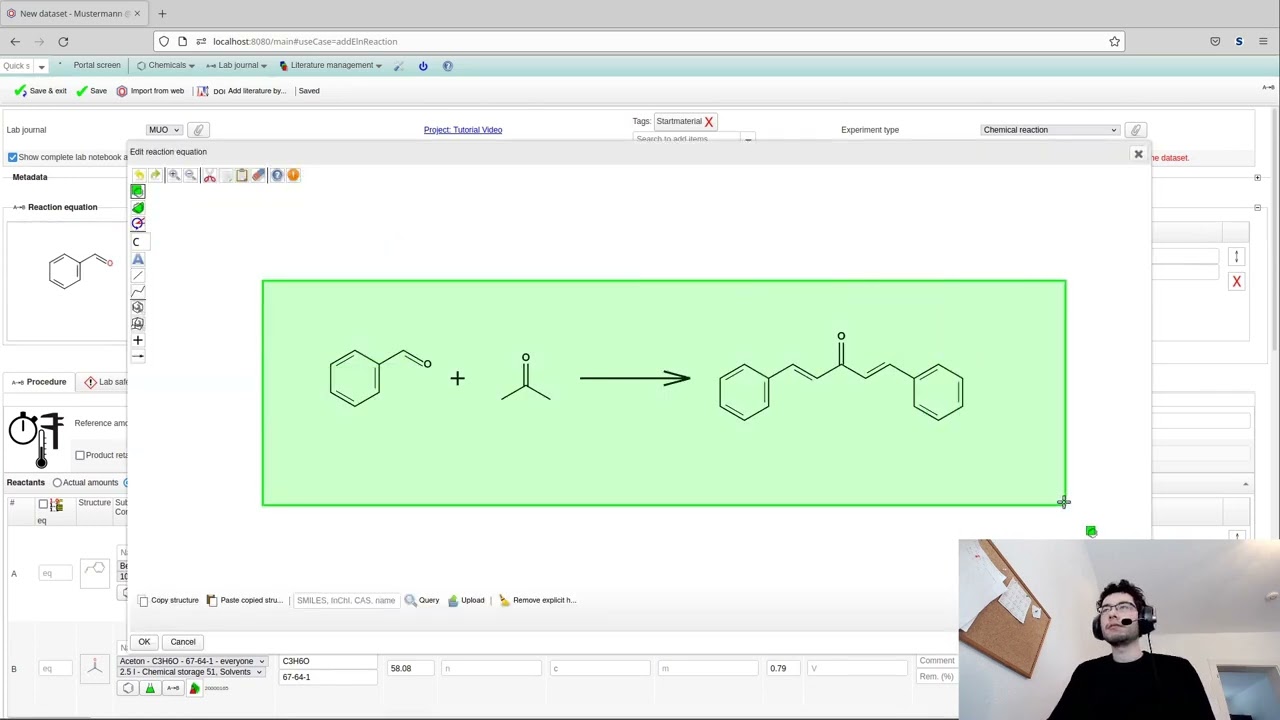Screen dimensions: 1280x720
Task: Click the paperclip next to Experiment type
Action: coord(1135,130)
